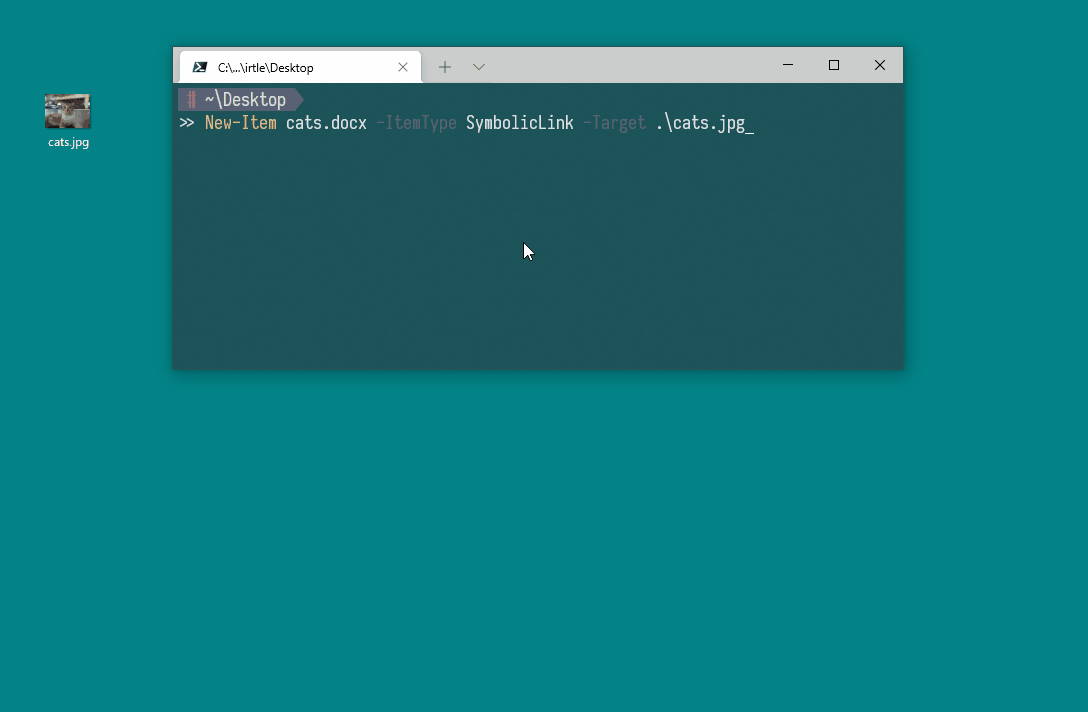The width and height of the screenshot is (1088, 712).
Task: Click the -ItemType parameter text
Action: pyautogui.click(x=416, y=124)
